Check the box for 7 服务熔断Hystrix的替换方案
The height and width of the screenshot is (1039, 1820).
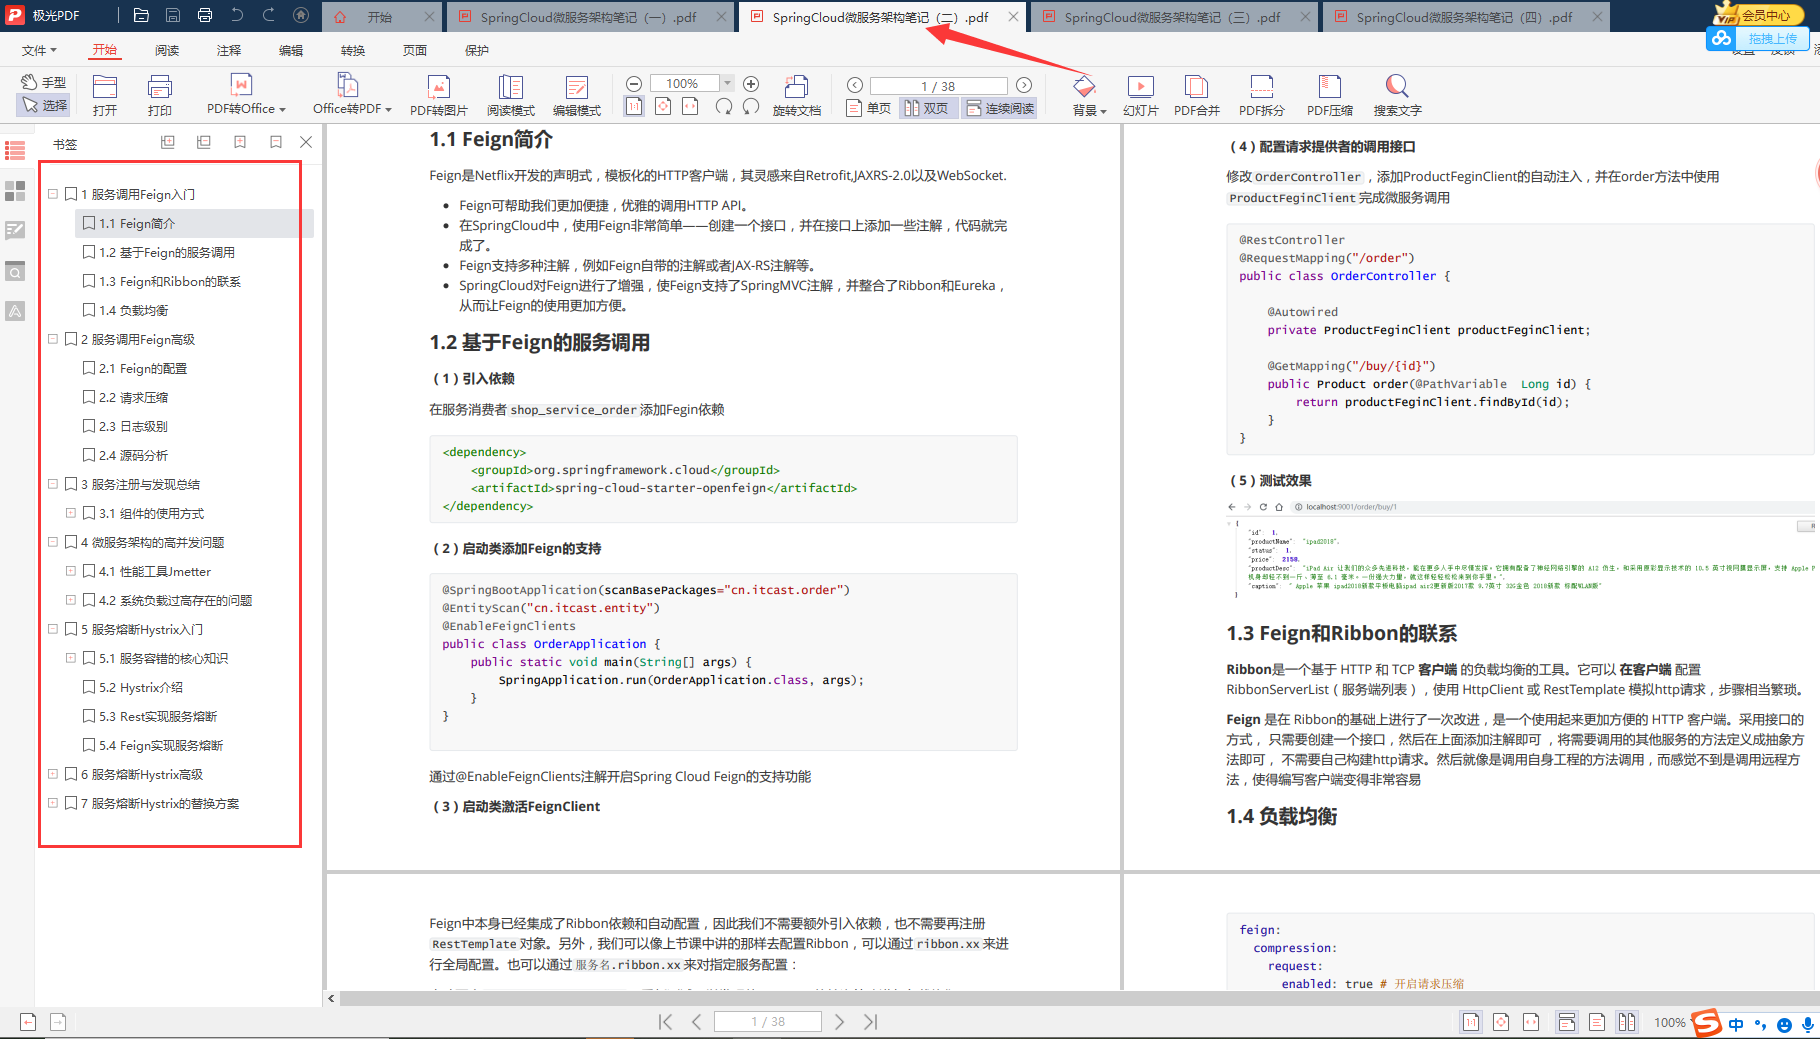pos(71,803)
